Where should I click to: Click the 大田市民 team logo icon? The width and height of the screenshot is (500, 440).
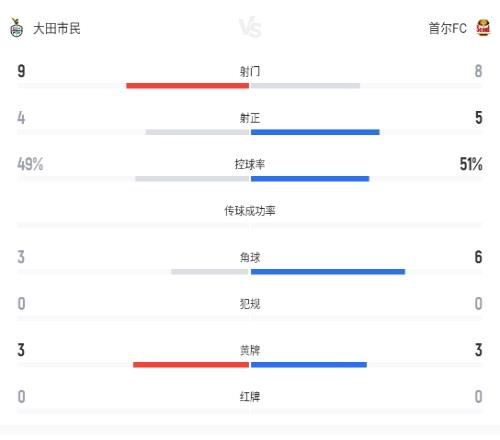(x=16, y=28)
